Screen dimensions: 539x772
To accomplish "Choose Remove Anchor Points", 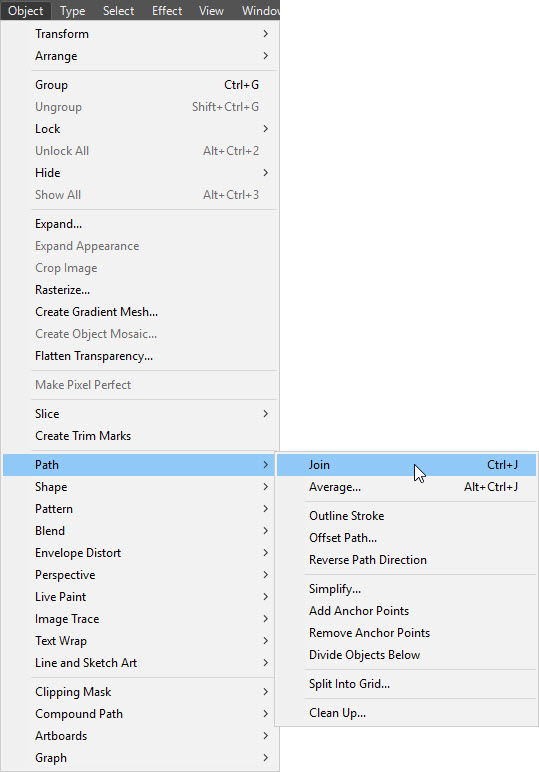I will [x=406, y=633].
